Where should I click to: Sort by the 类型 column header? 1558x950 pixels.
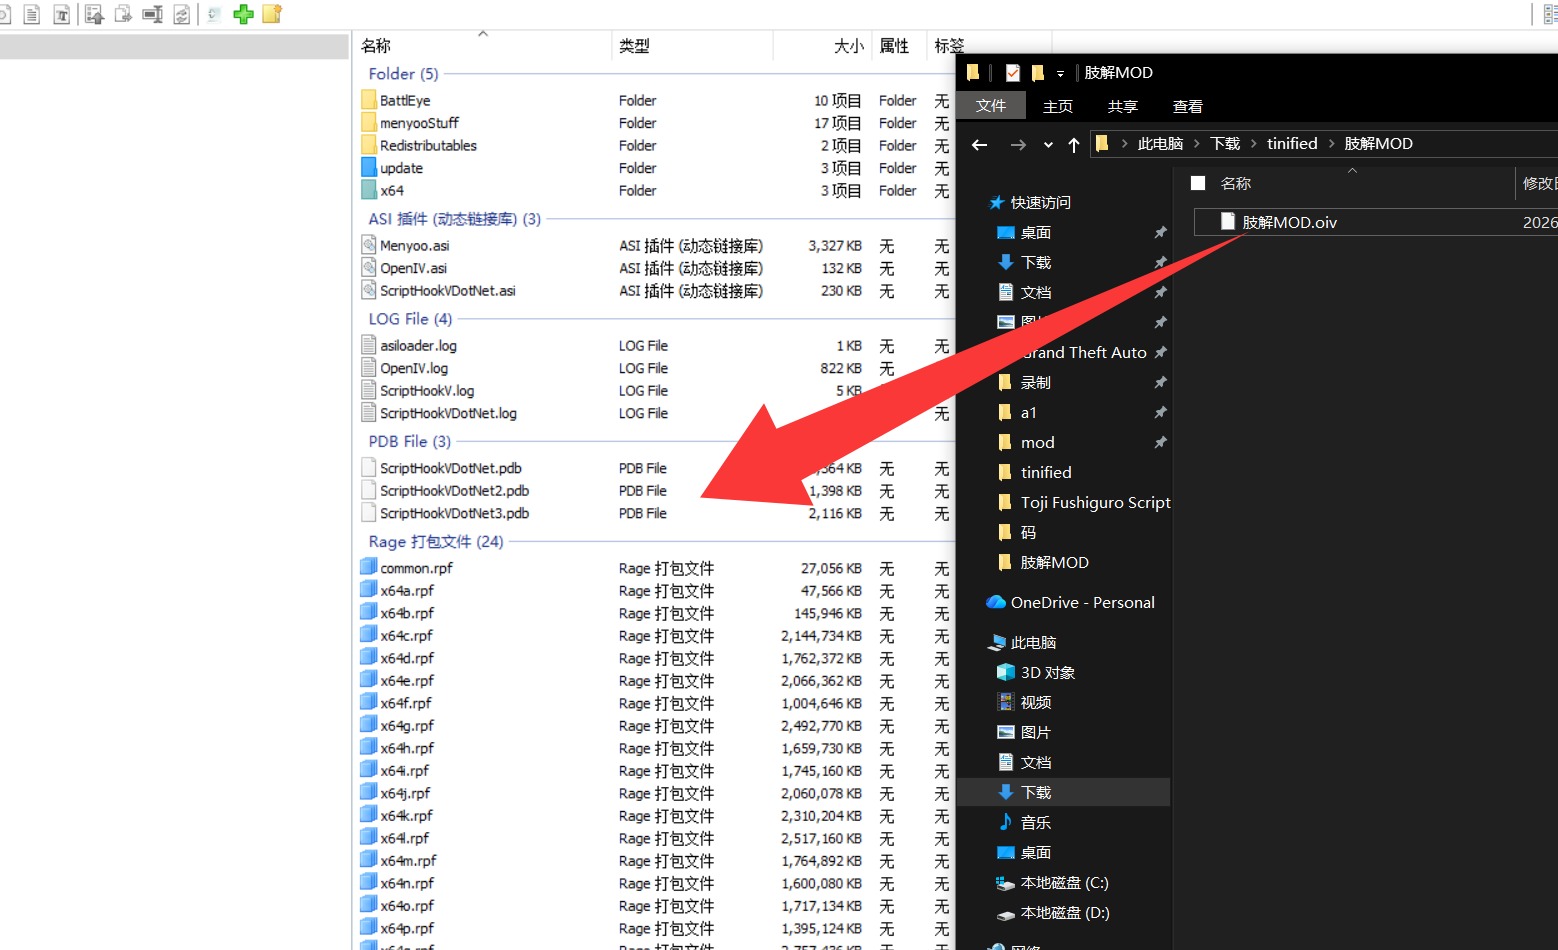point(634,46)
